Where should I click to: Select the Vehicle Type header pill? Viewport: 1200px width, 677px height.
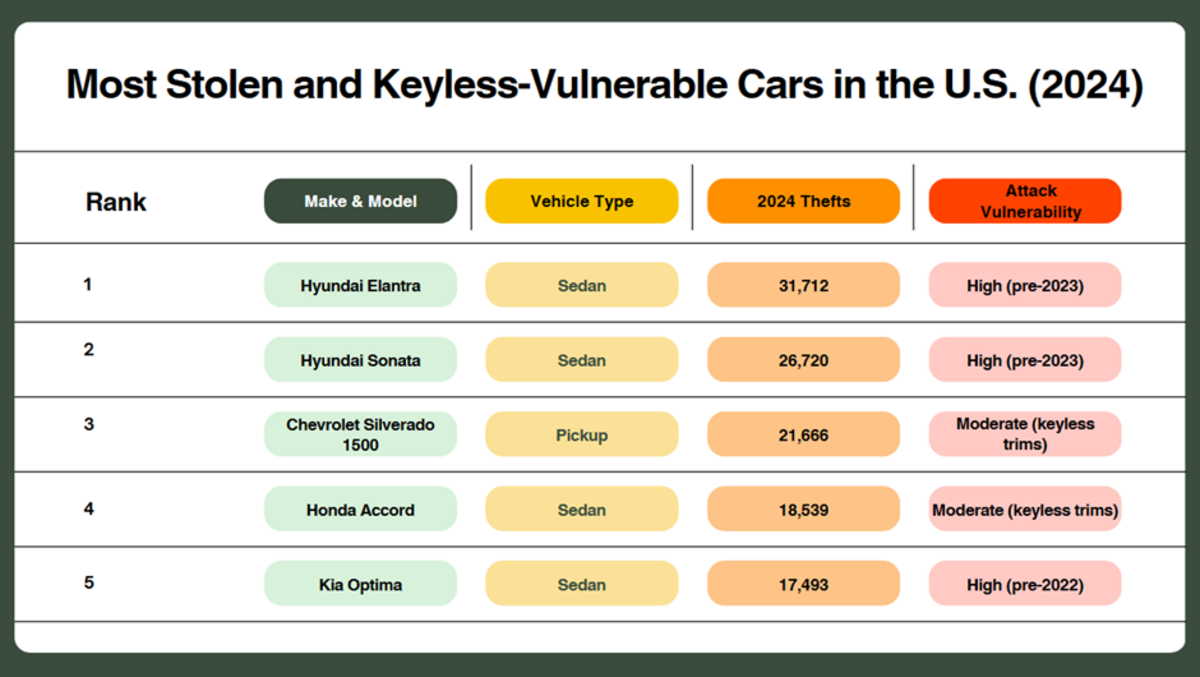click(581, 201)
